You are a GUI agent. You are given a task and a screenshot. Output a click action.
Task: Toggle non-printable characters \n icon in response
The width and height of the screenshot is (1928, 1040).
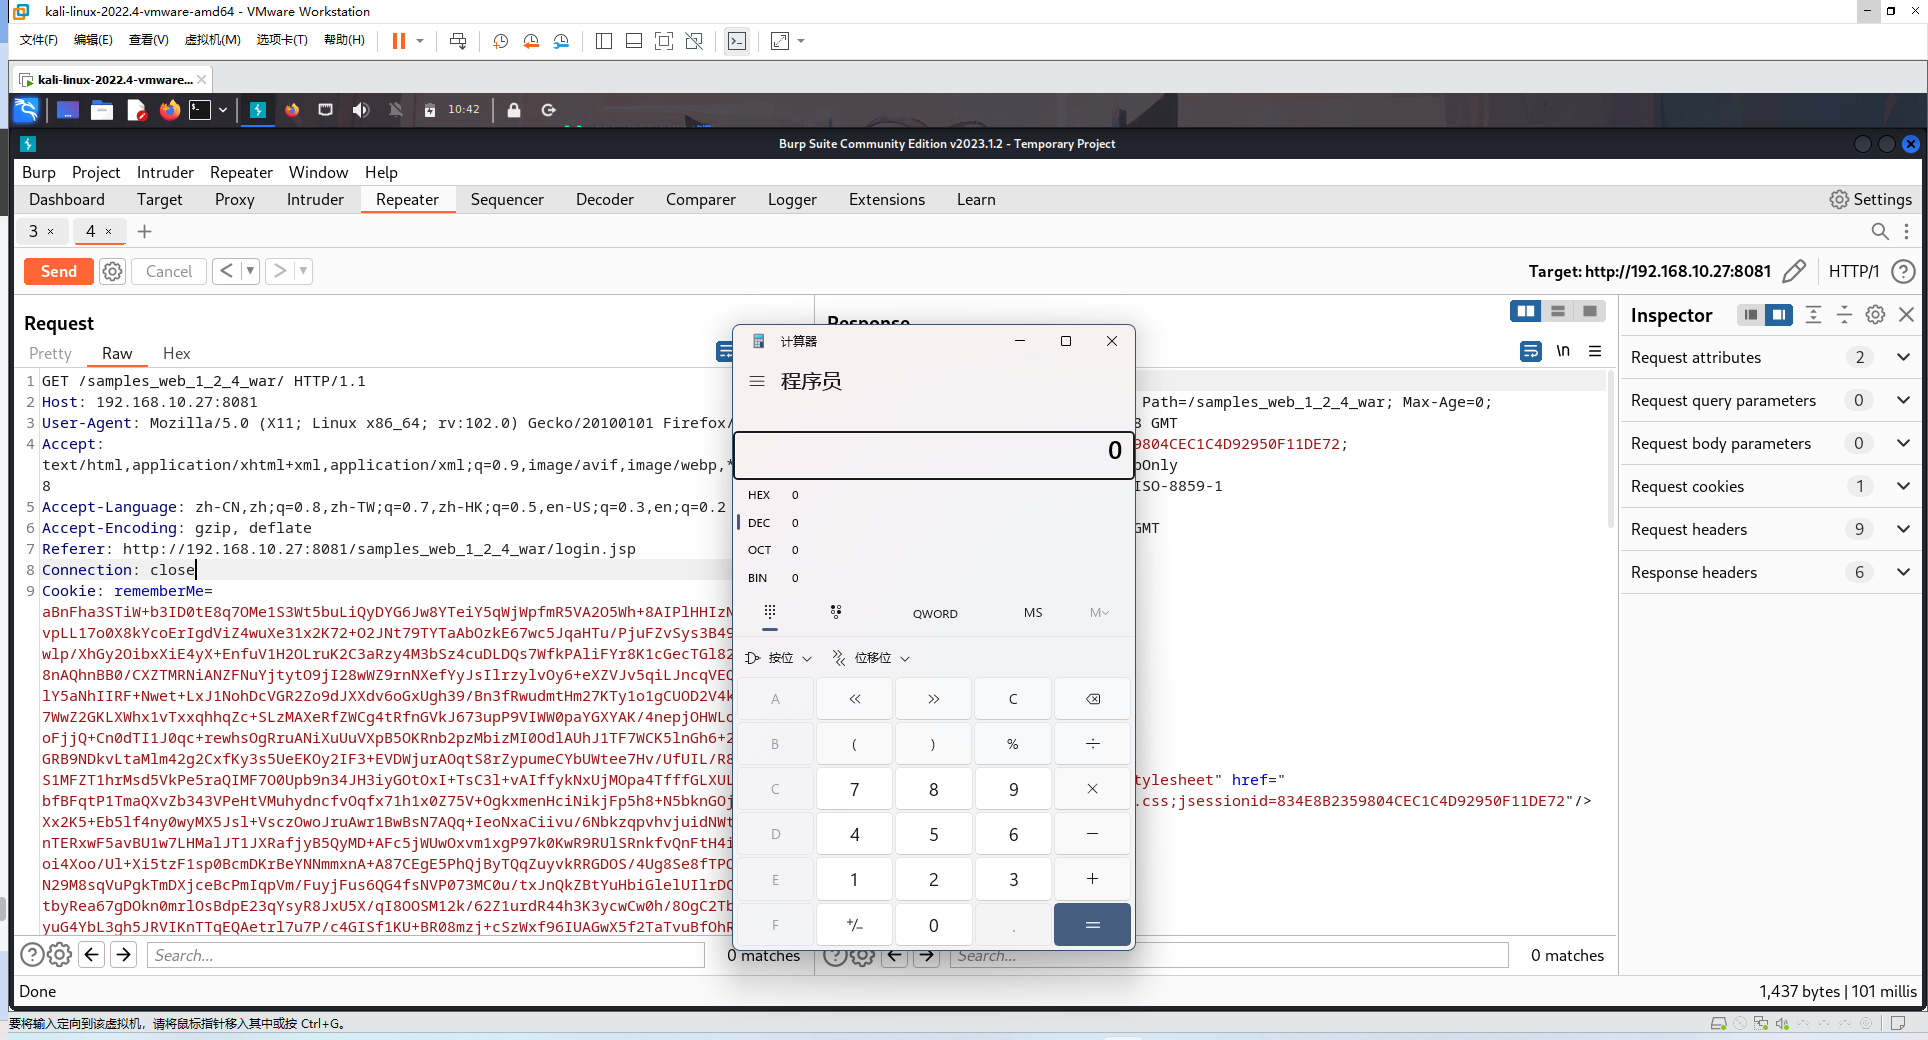(1563, 351)
